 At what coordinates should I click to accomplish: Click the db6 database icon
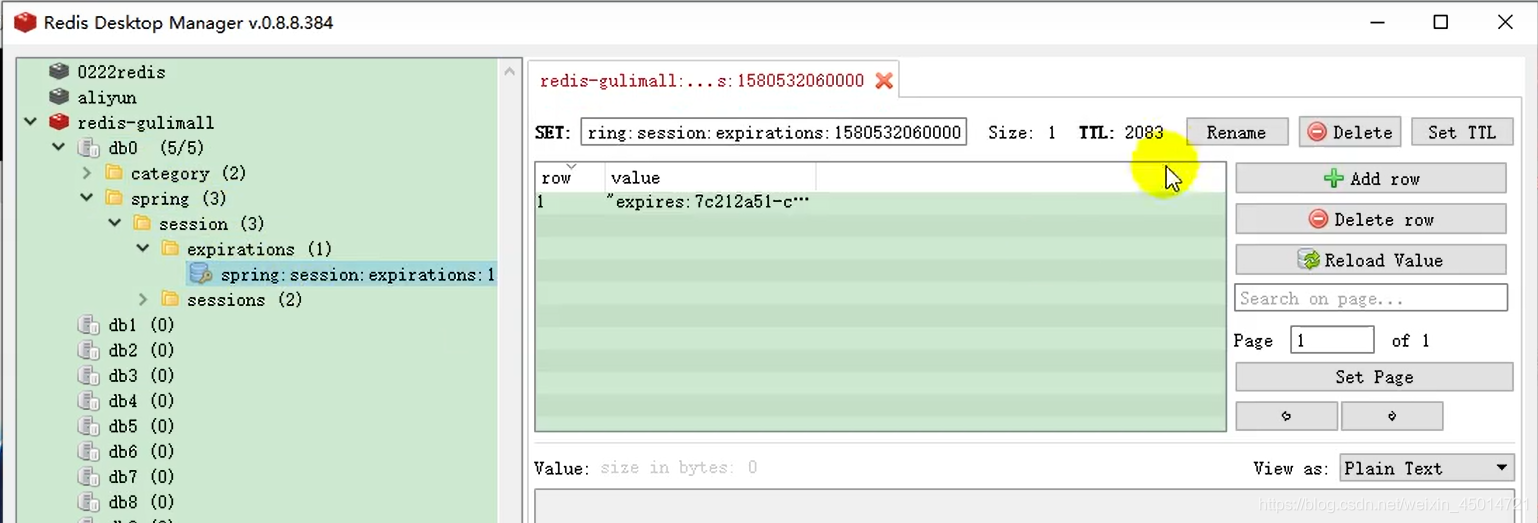(x=89, y=451)
